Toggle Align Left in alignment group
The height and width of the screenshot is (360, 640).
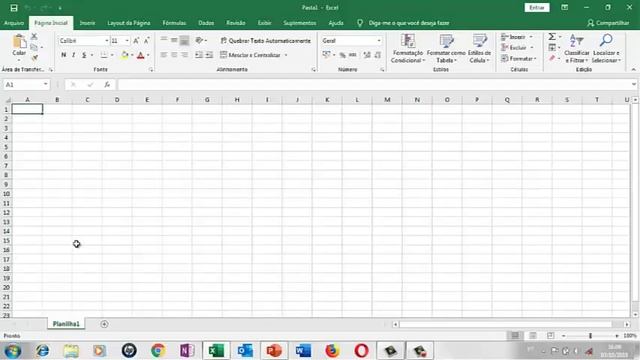(164, 55)
